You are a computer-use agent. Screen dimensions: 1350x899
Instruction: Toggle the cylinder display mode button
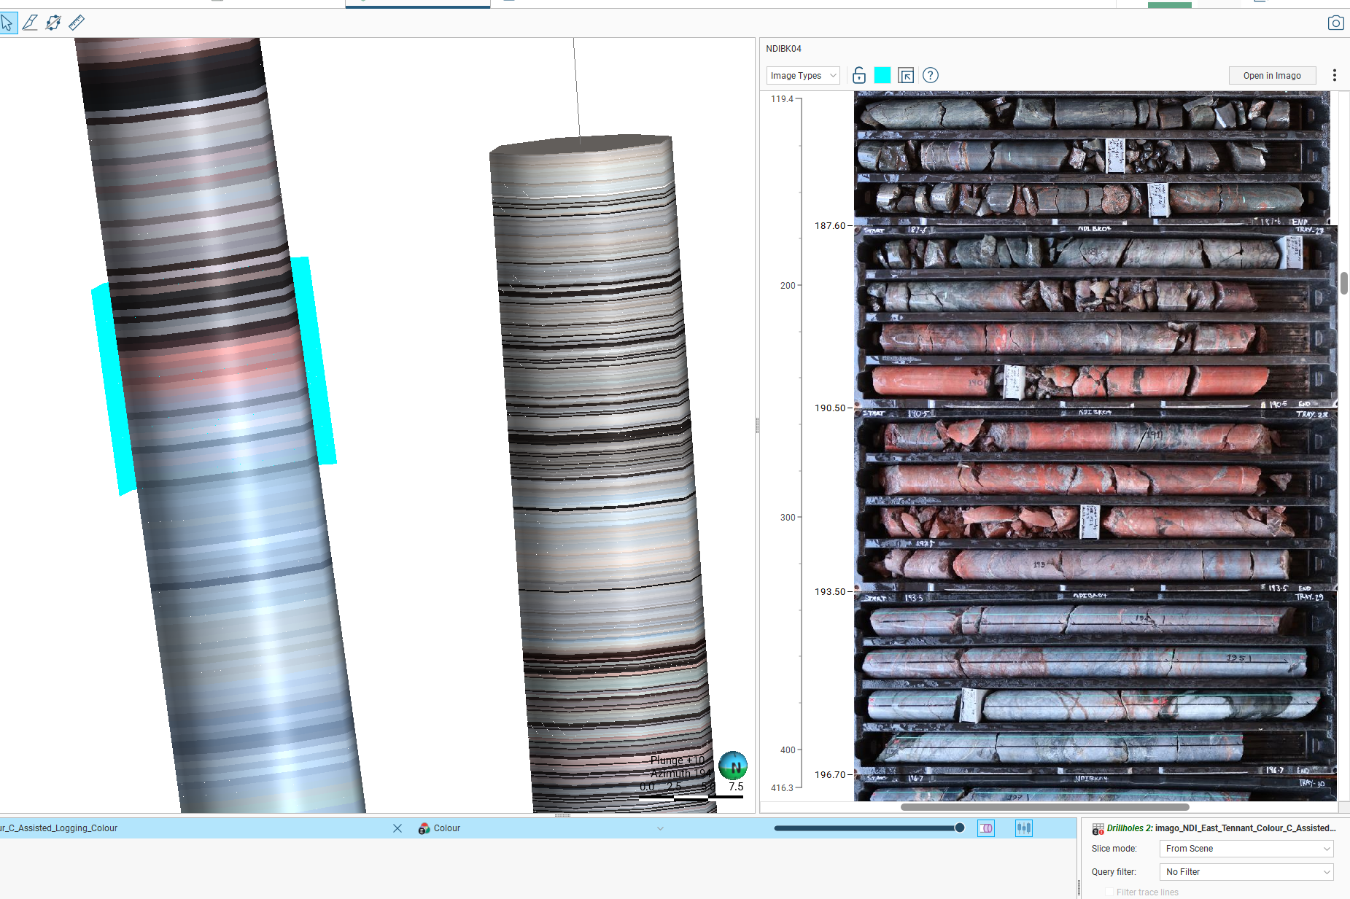986,828
